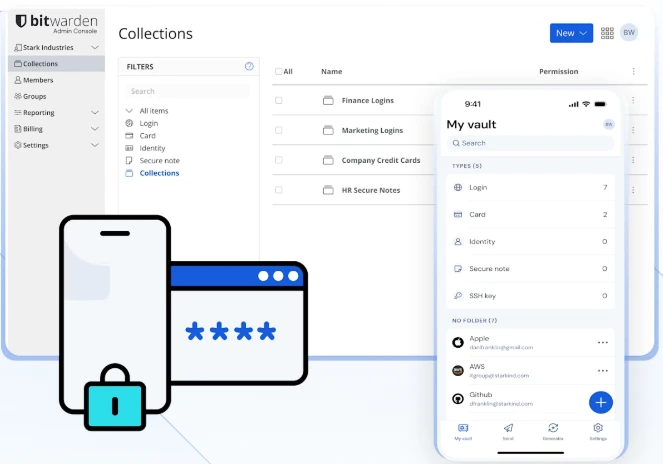Go to Groups in the sidebar
Viewport: 663px width, 464px height.
[x=35, y=96]
